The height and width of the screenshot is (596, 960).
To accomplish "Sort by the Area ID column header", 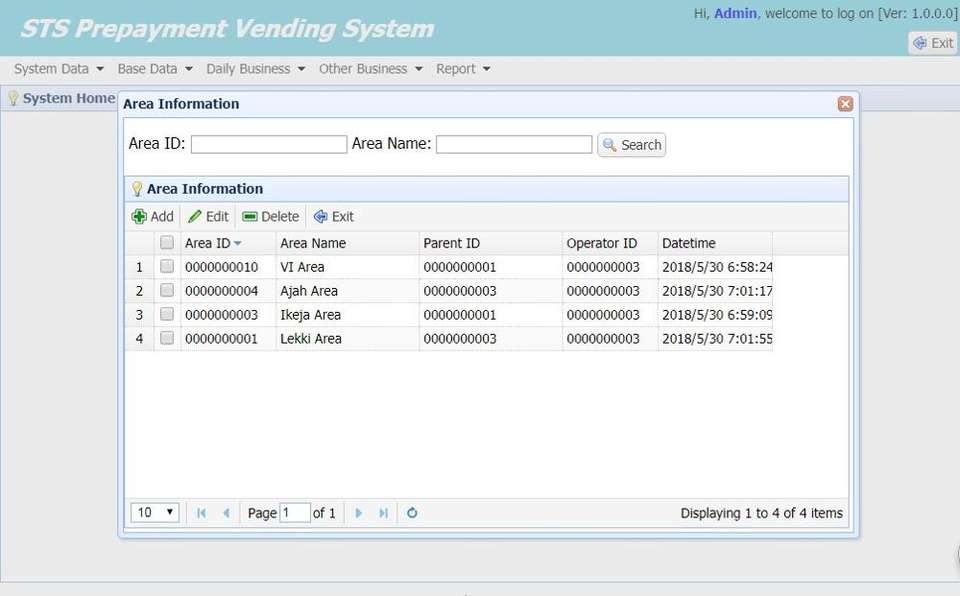I will pyautogui.click(x=228, y=243).
